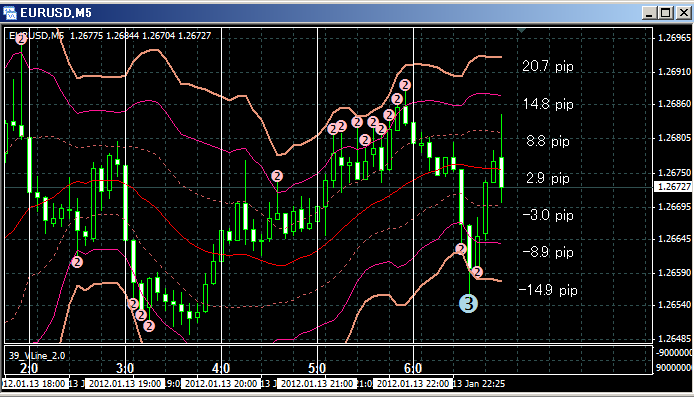Maximize the EURUSD,M5 chart window

click(x=666, y=13)
